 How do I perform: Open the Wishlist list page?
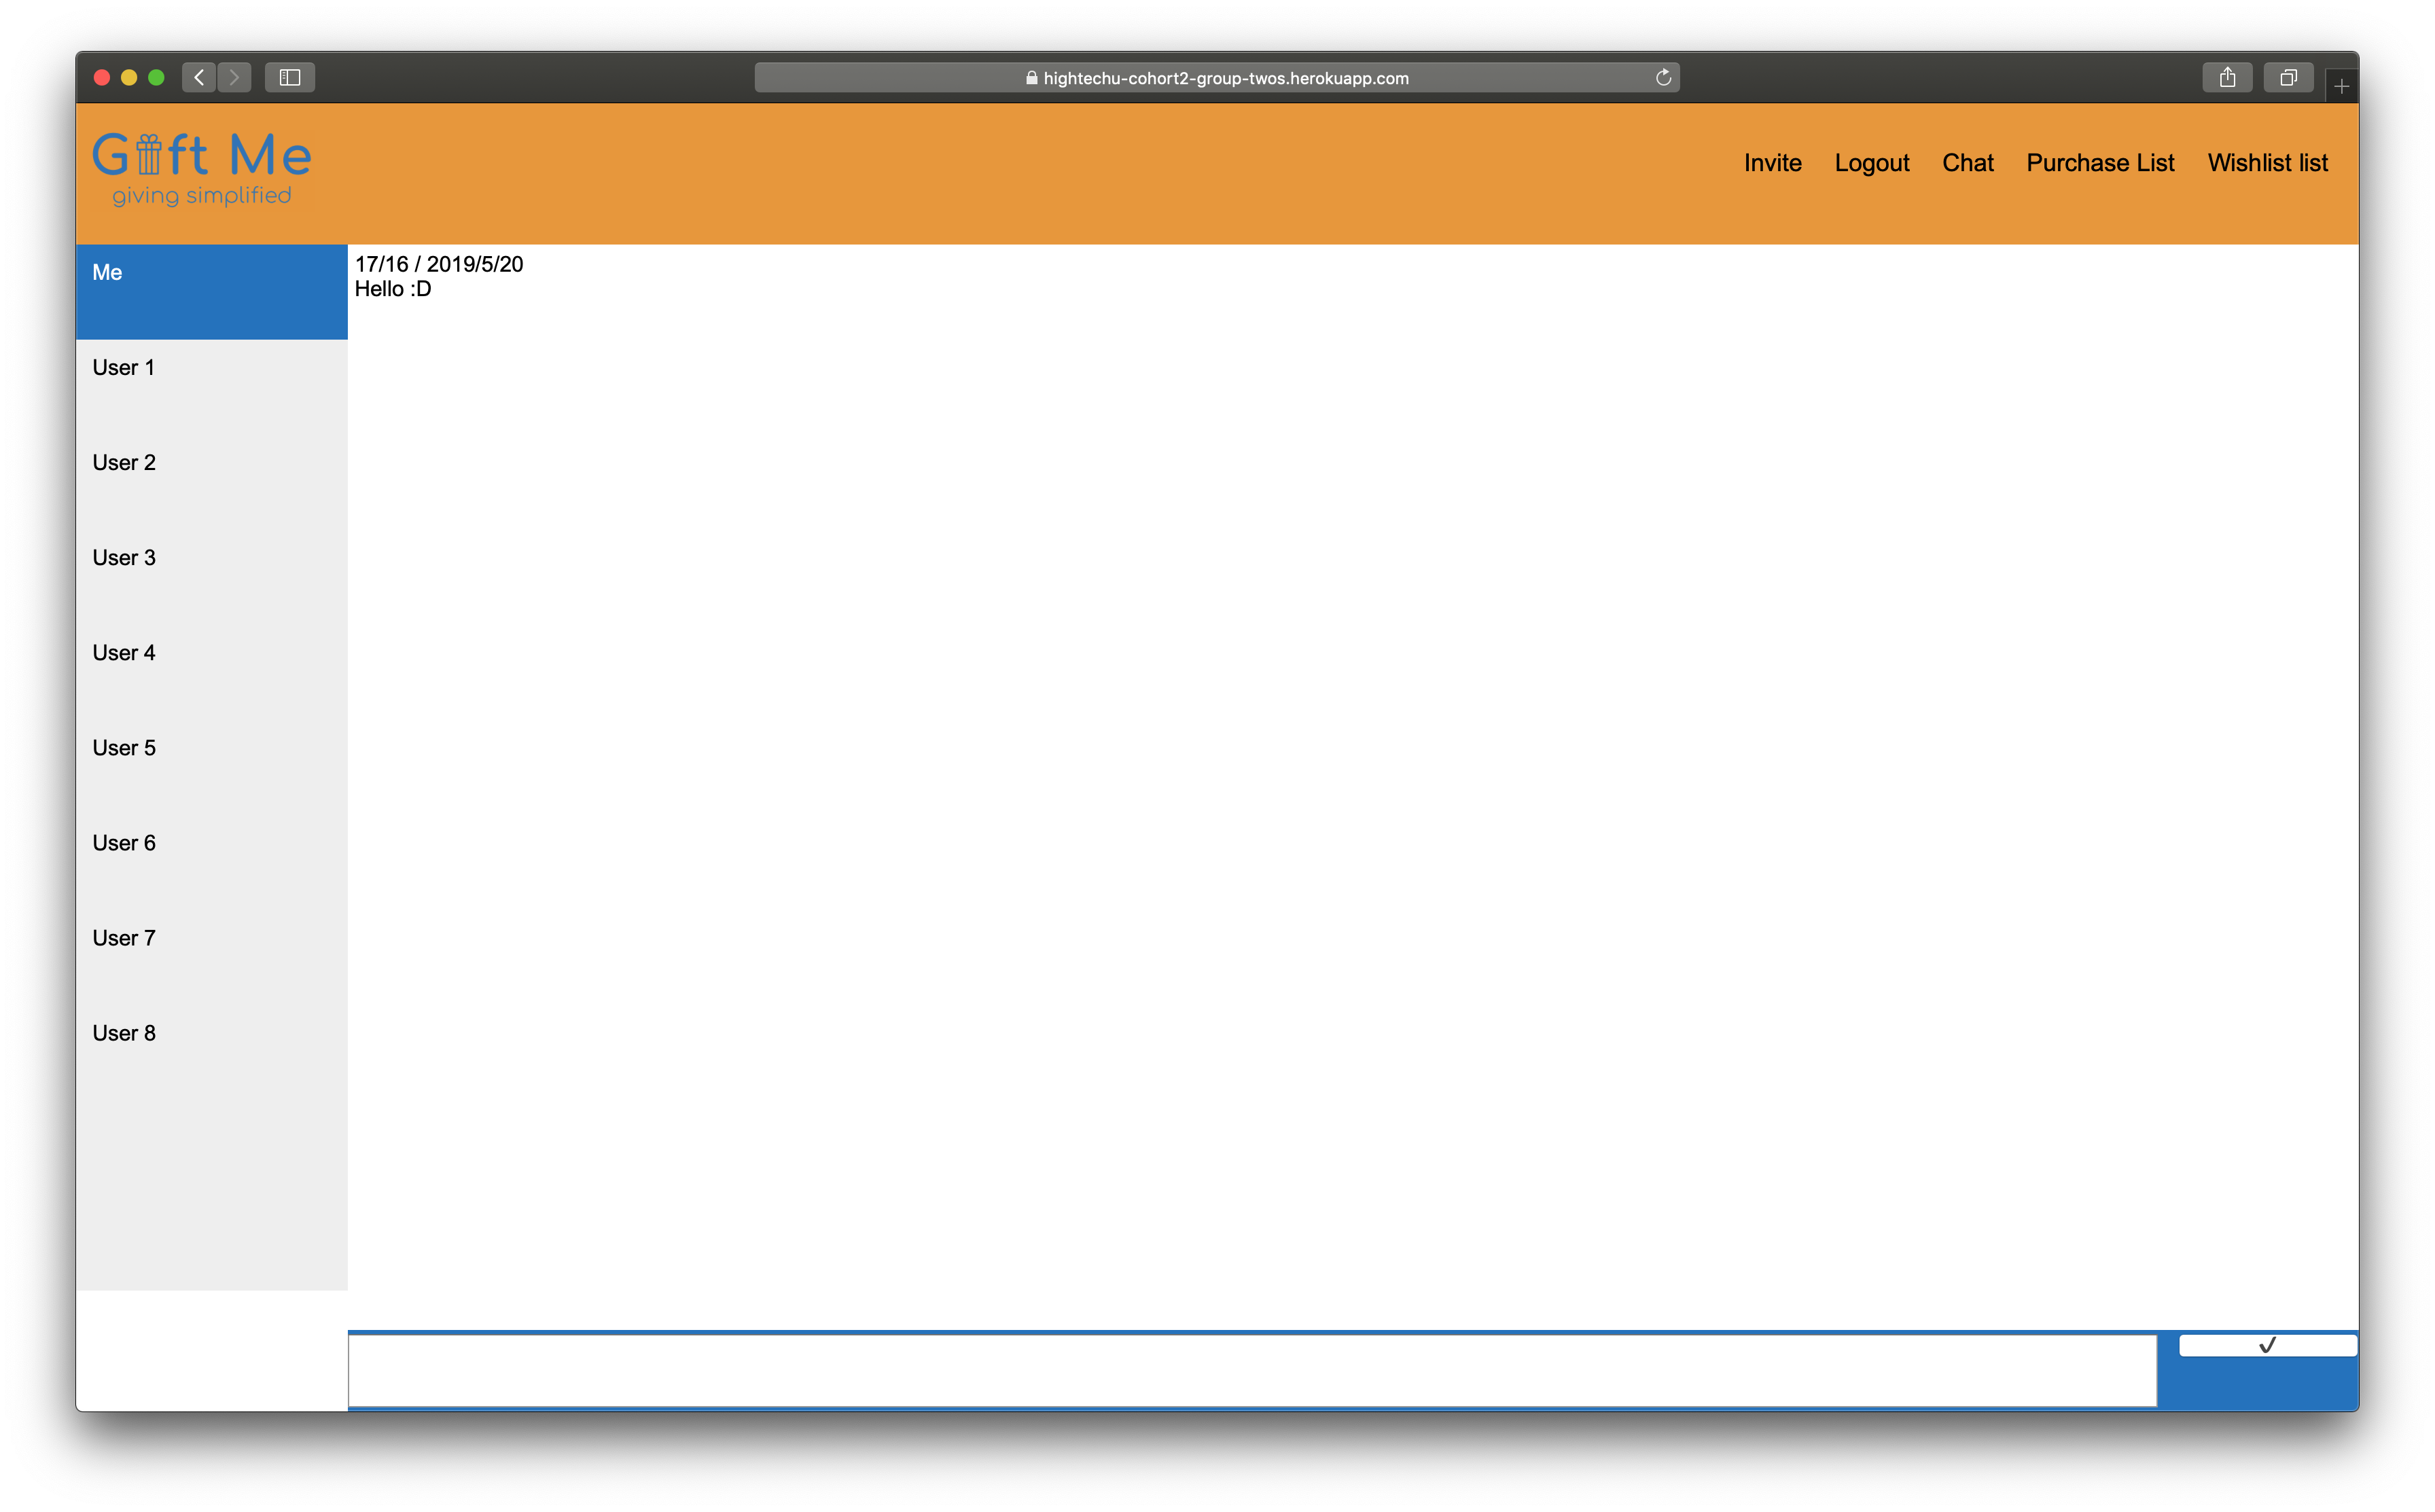tap(2267, 163)
